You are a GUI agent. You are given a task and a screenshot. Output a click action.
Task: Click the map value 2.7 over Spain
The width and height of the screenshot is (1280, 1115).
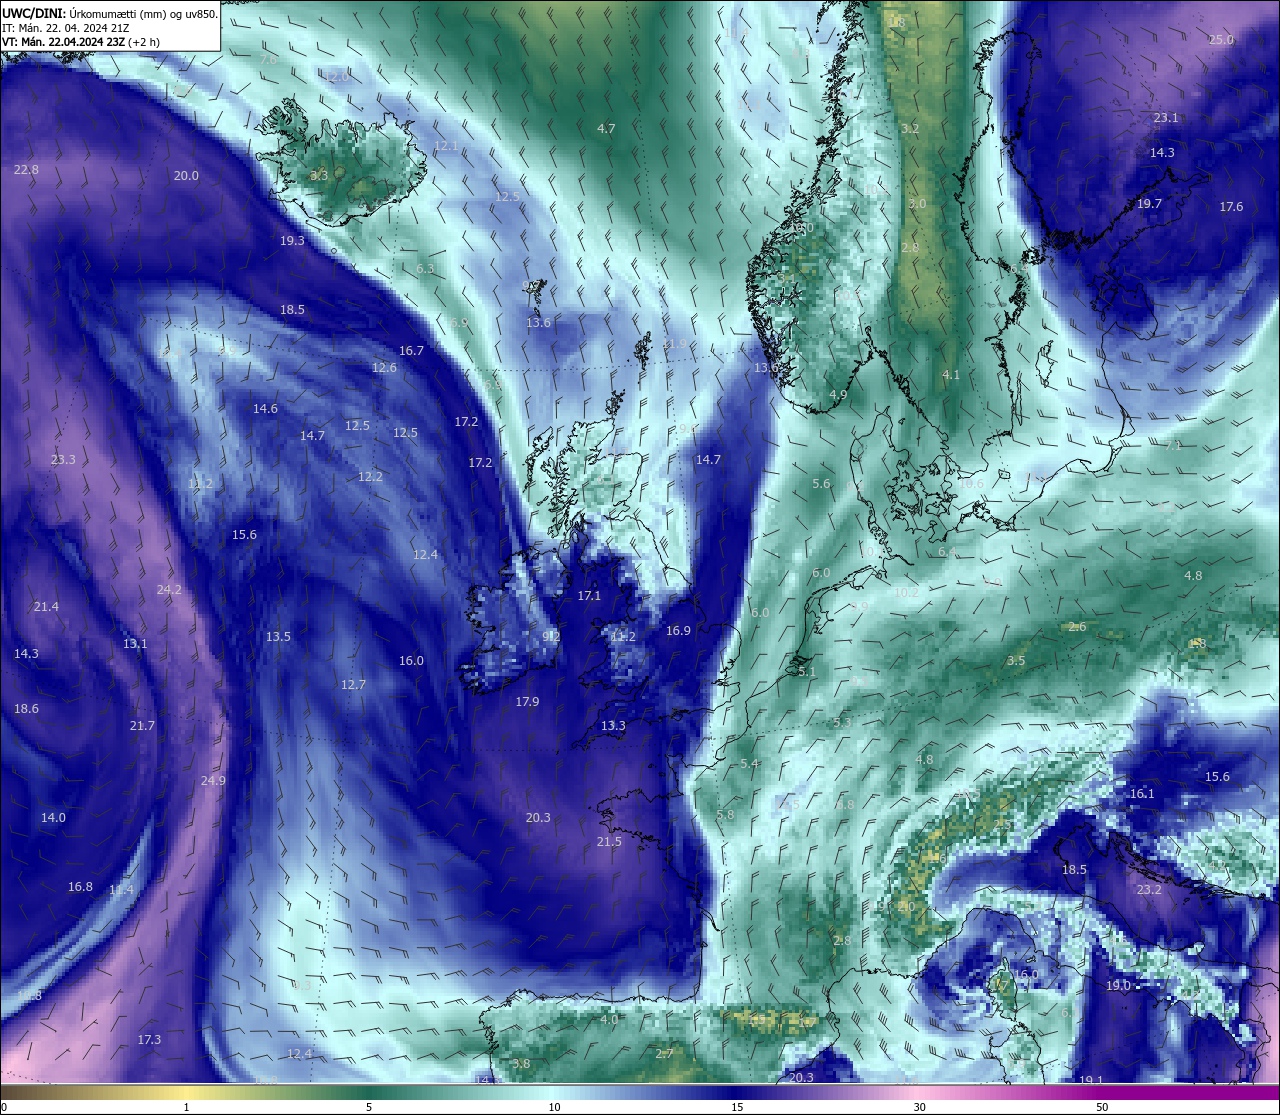pos(665,1054)
